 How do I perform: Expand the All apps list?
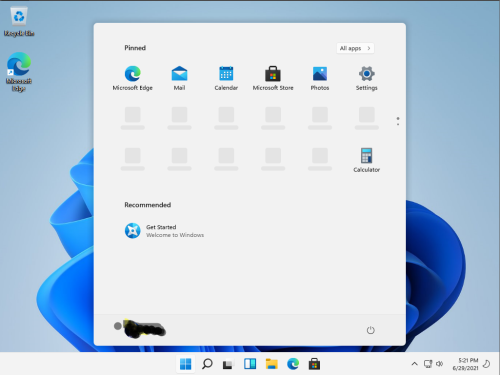tap(355, 48)
